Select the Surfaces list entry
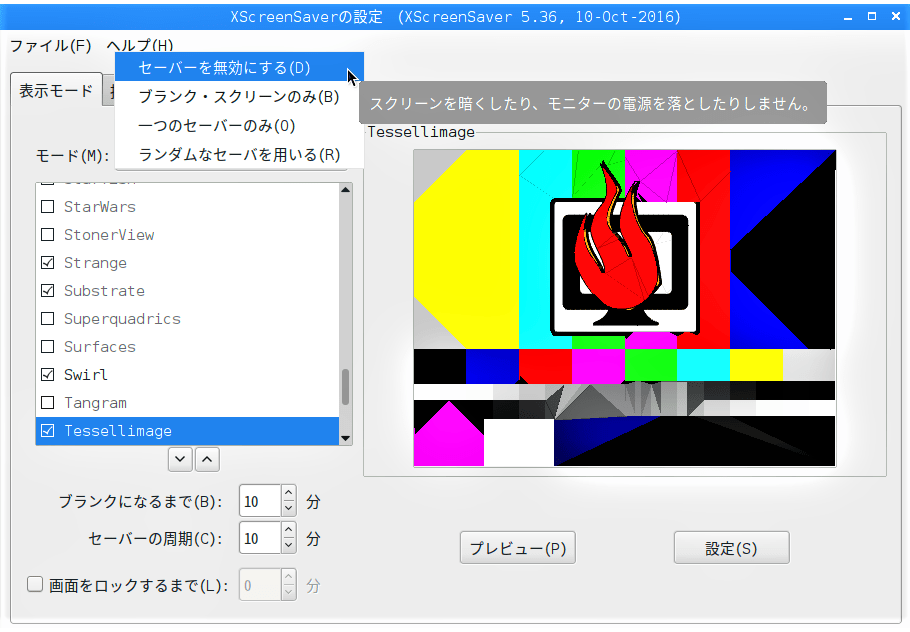 [x=187, y=346]
